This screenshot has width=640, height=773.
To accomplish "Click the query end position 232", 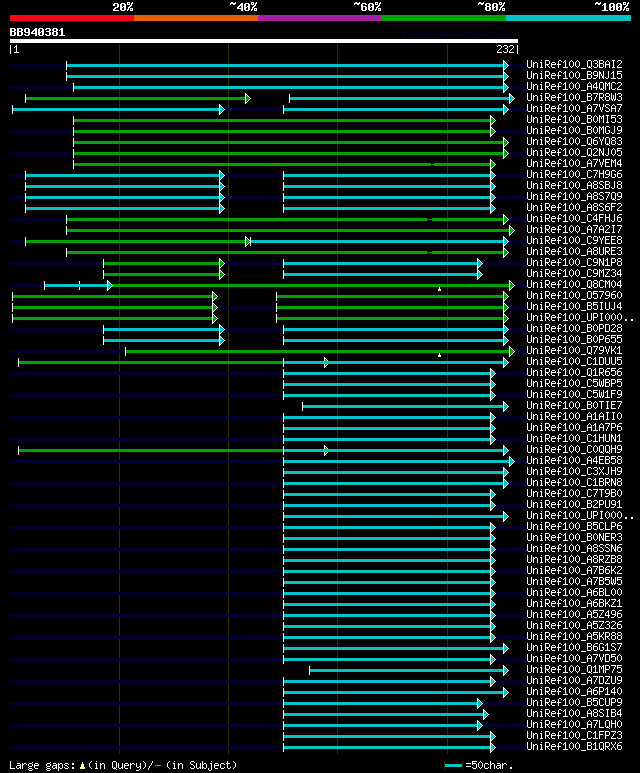I will (x=506, y=49).
